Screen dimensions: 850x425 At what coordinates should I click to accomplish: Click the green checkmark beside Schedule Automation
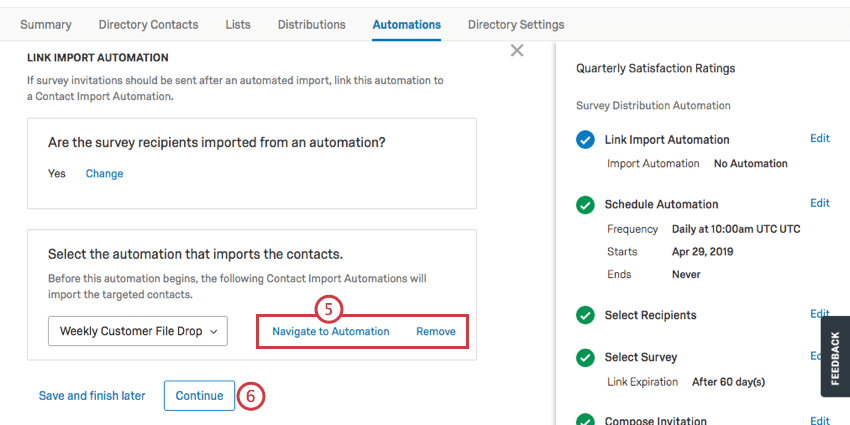585,205
